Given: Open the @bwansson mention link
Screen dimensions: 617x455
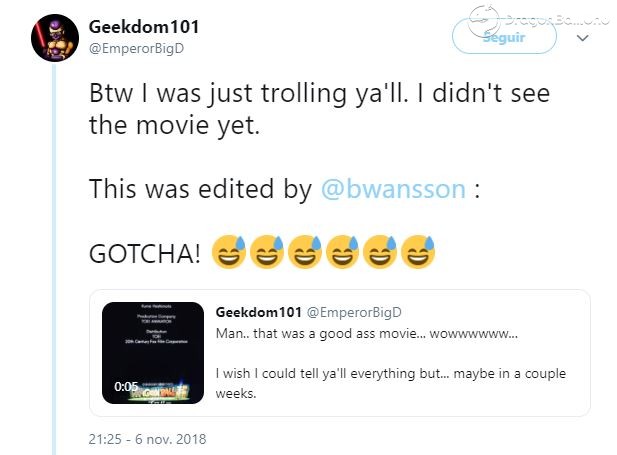Looking at the screenshot, I should pos(393,189).
